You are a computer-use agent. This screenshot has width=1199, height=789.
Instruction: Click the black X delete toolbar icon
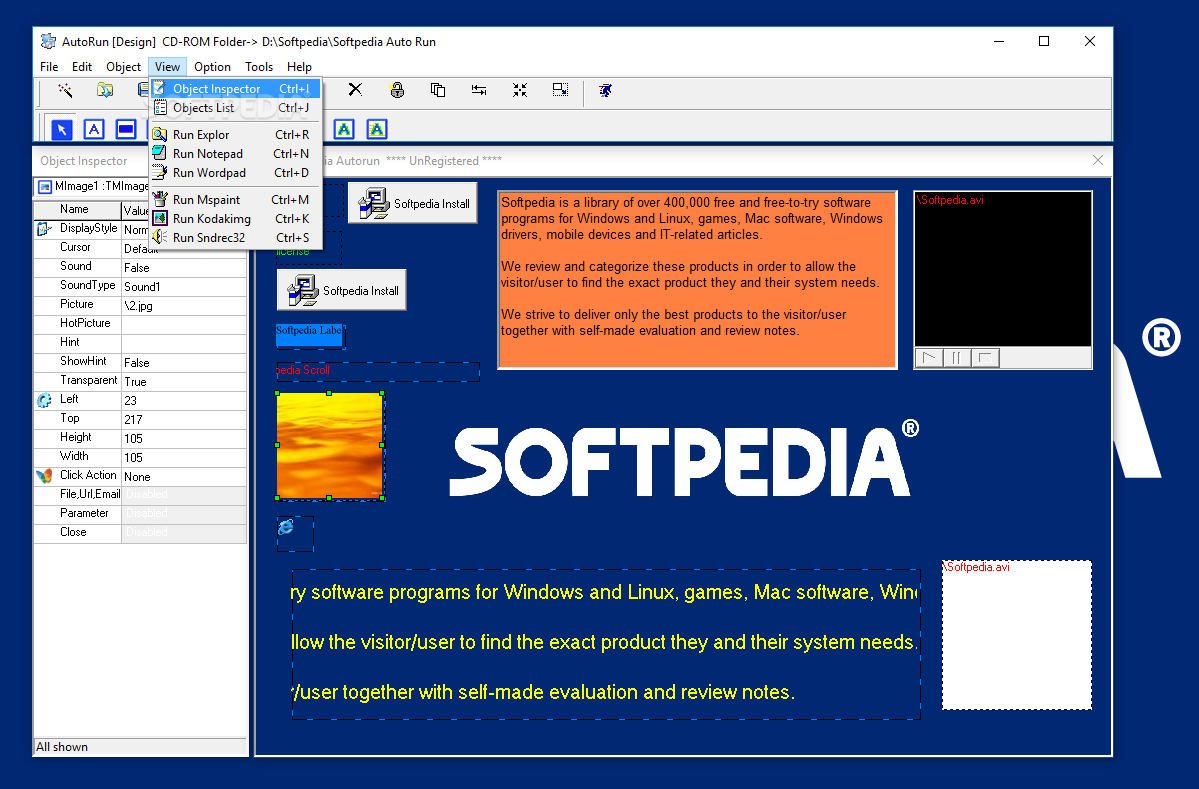tap(355, 90)
